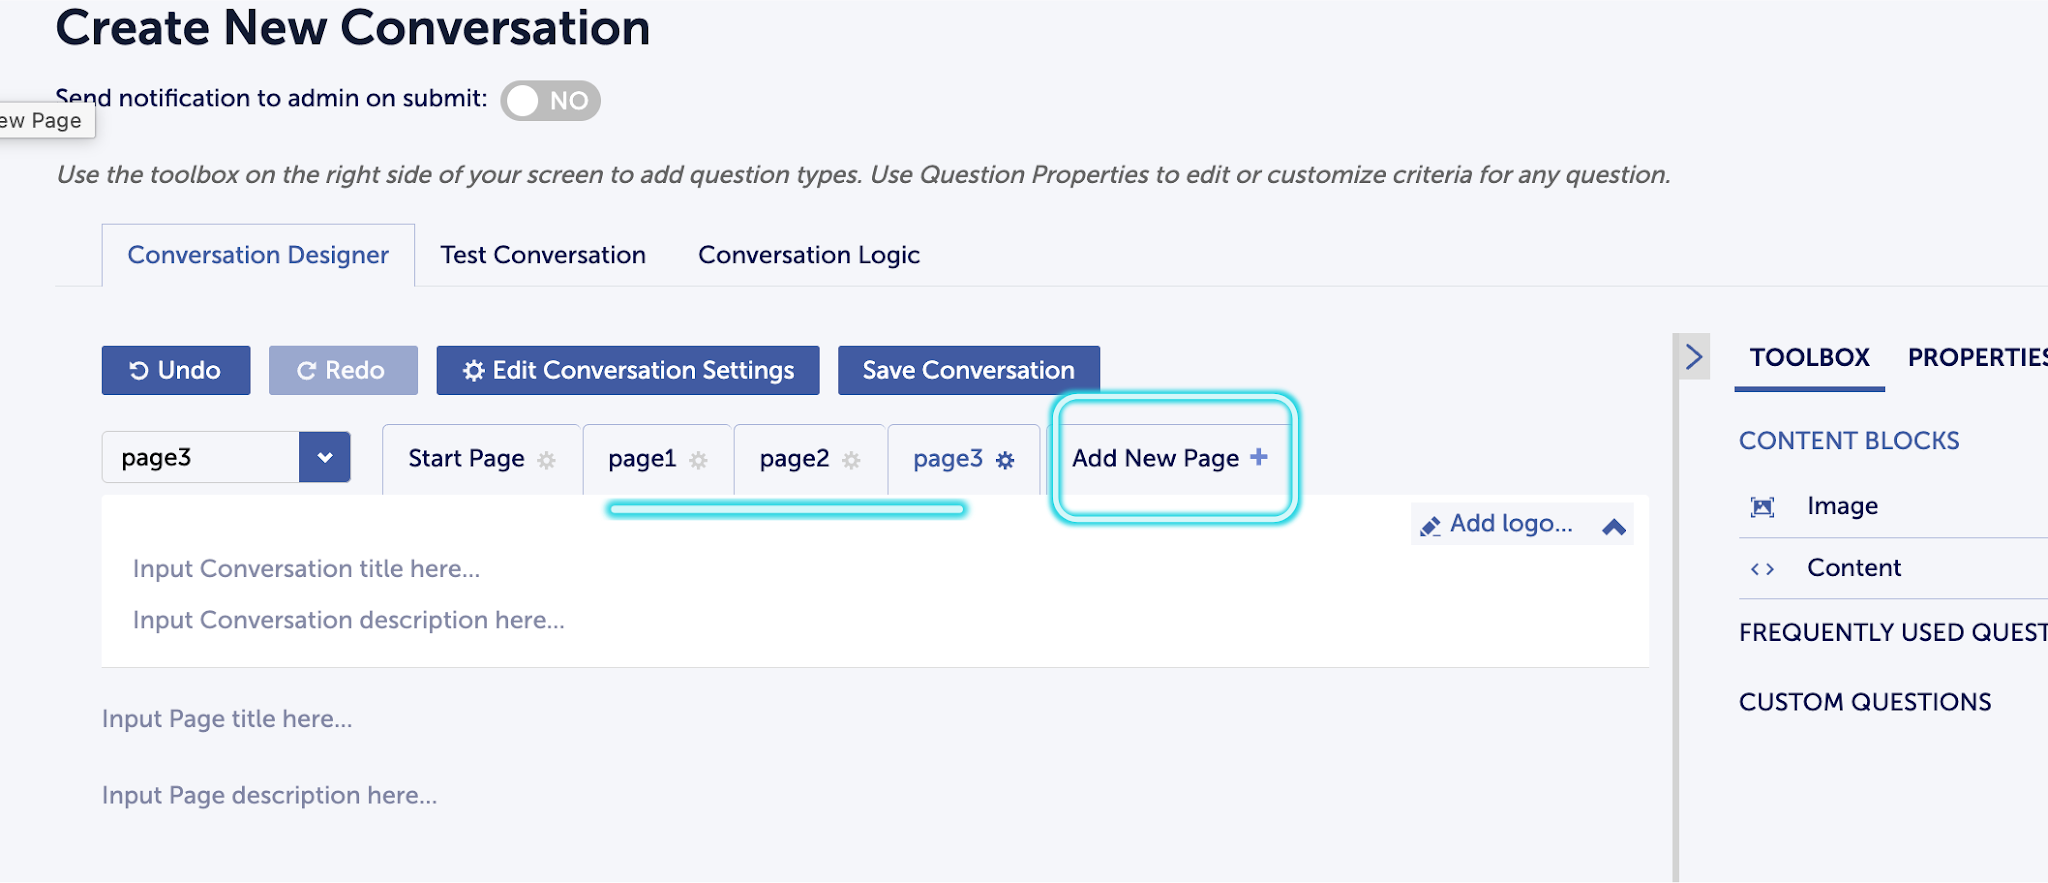Open the page3 page selector dropdown

pyautogui.click(x=324, y=457)
